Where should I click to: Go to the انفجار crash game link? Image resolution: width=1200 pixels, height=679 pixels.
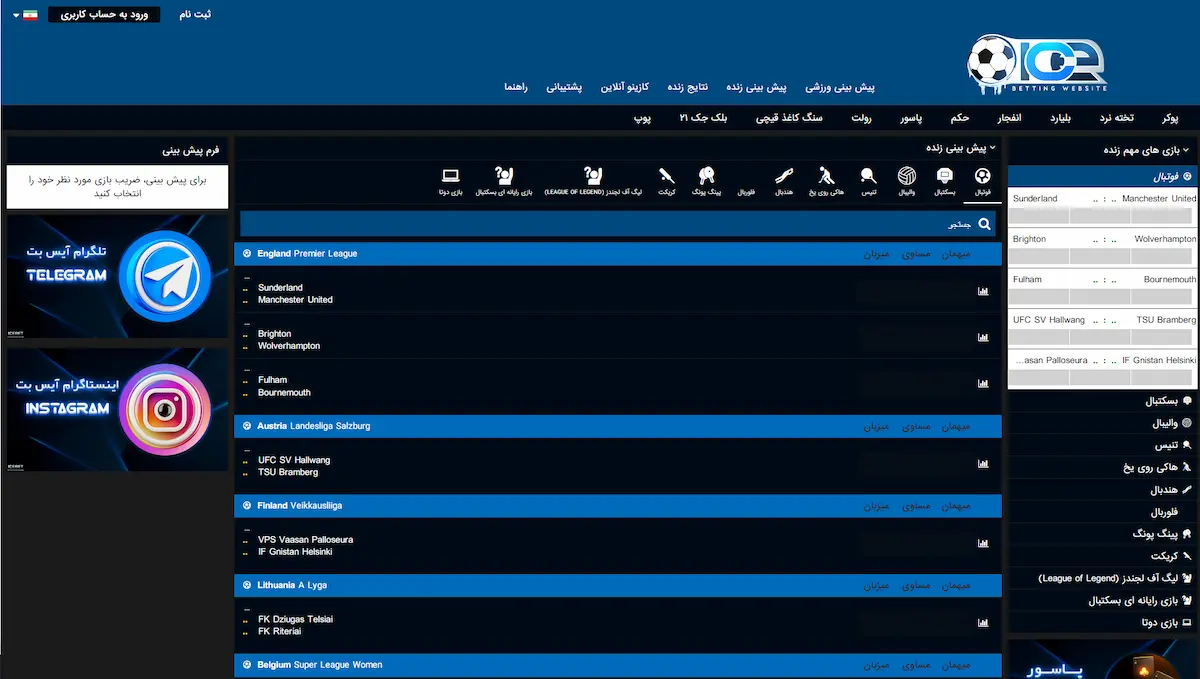pos(1007,118)
